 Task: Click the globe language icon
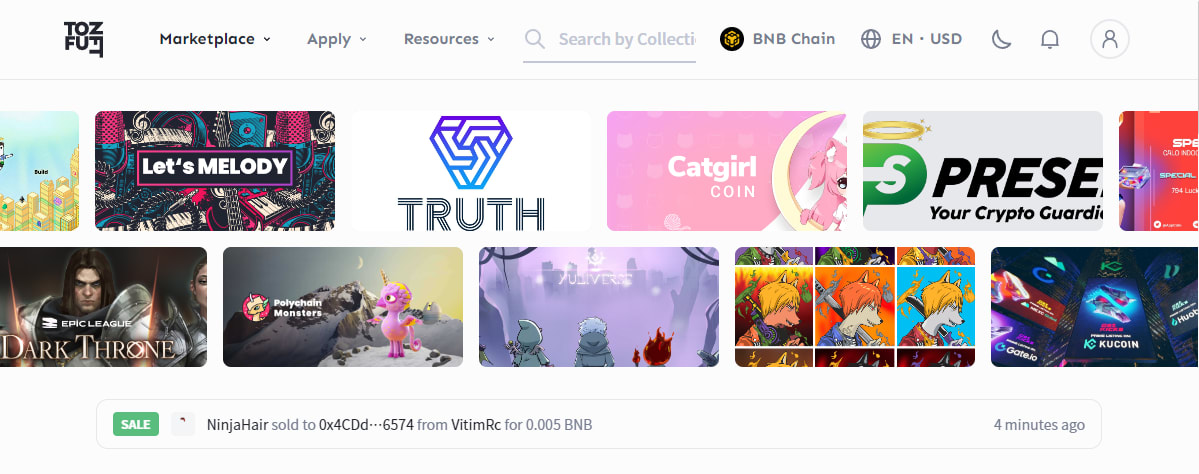[x=871, y=39]
